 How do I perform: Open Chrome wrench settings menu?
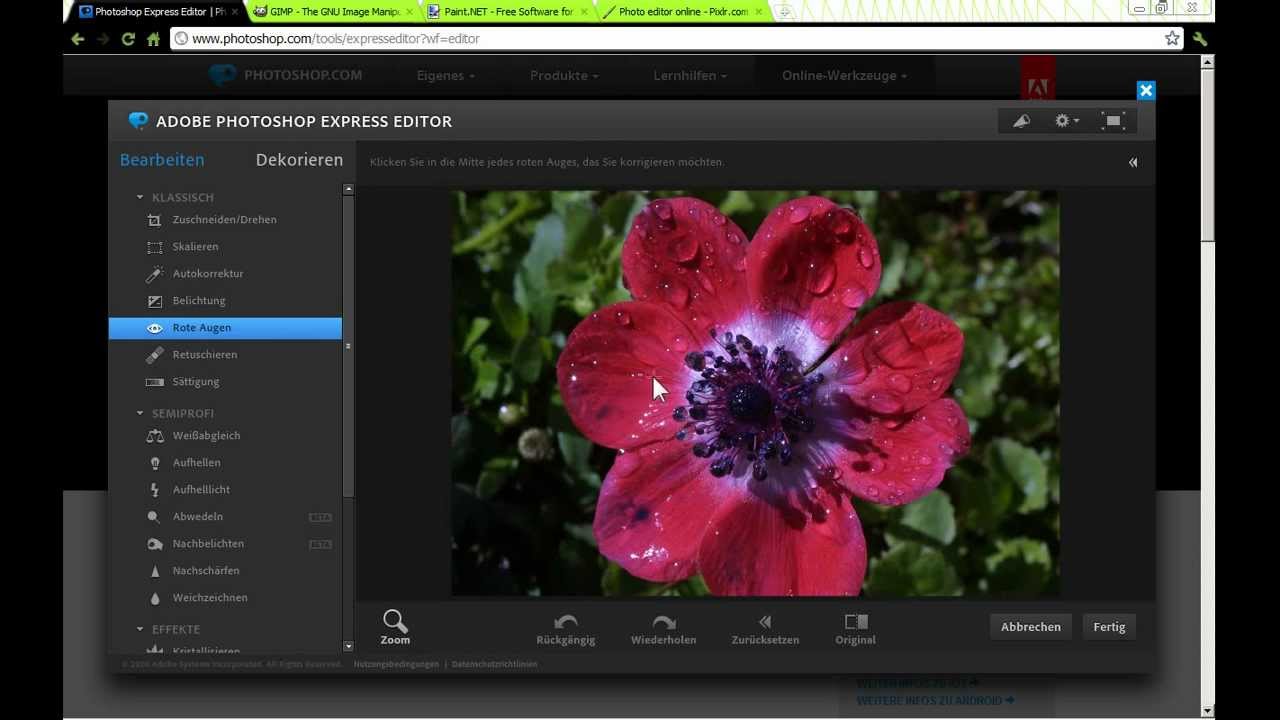coord(1200,39)
